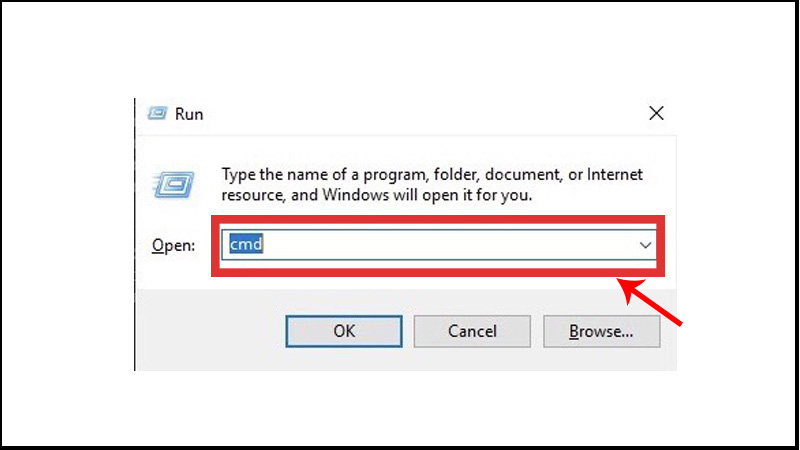Click the small Run icon in title bar

click(157, 113)
